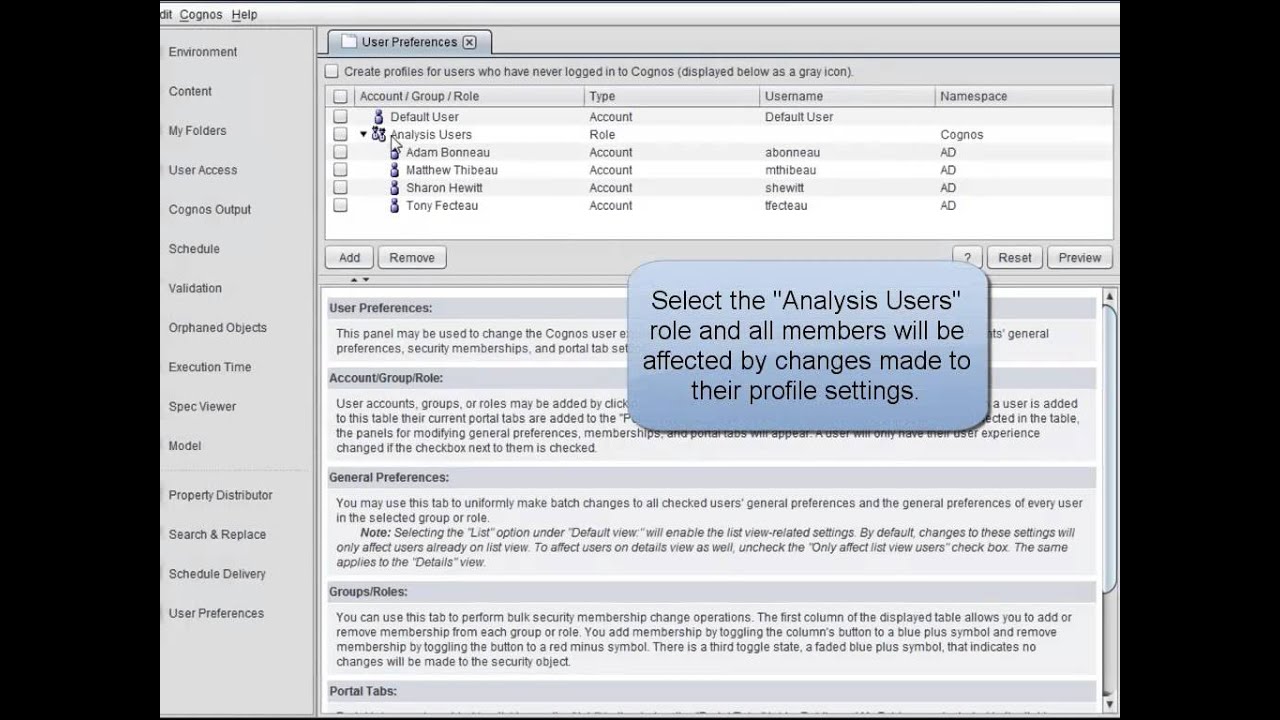Sort by Namespace column header

click(x=1024, y=97)
